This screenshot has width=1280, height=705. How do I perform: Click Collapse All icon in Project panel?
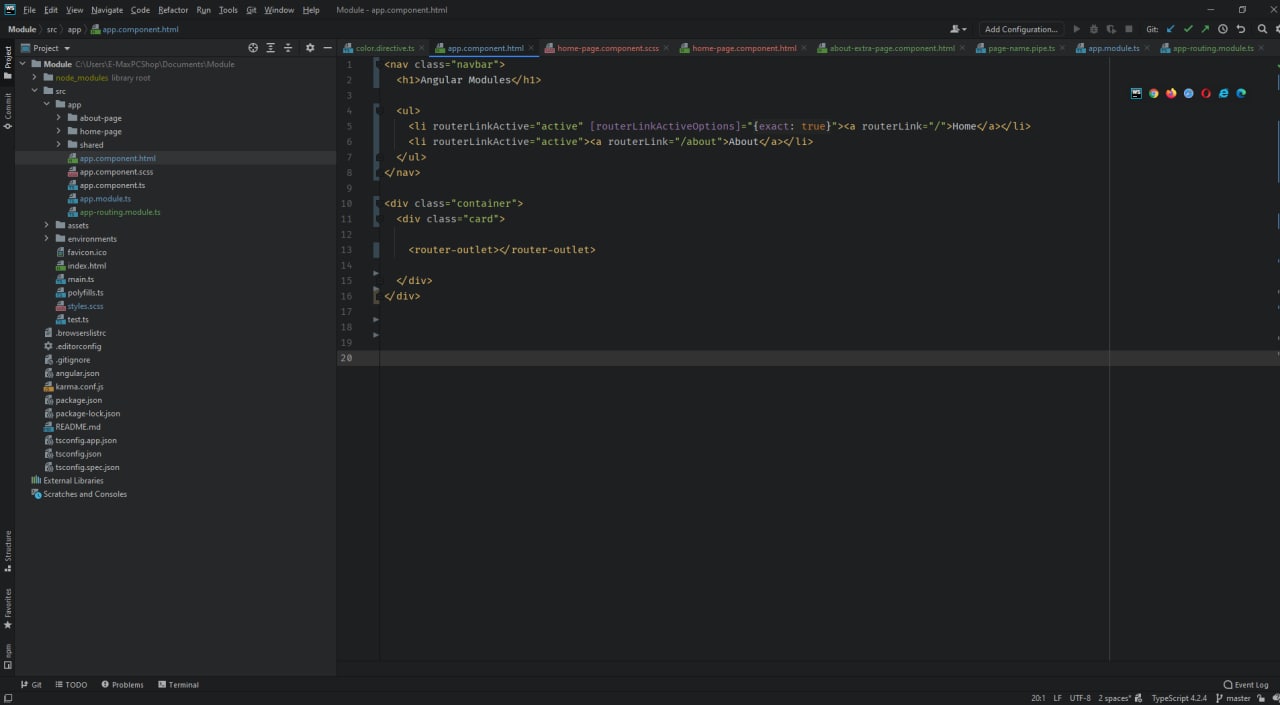coord(288,48)
